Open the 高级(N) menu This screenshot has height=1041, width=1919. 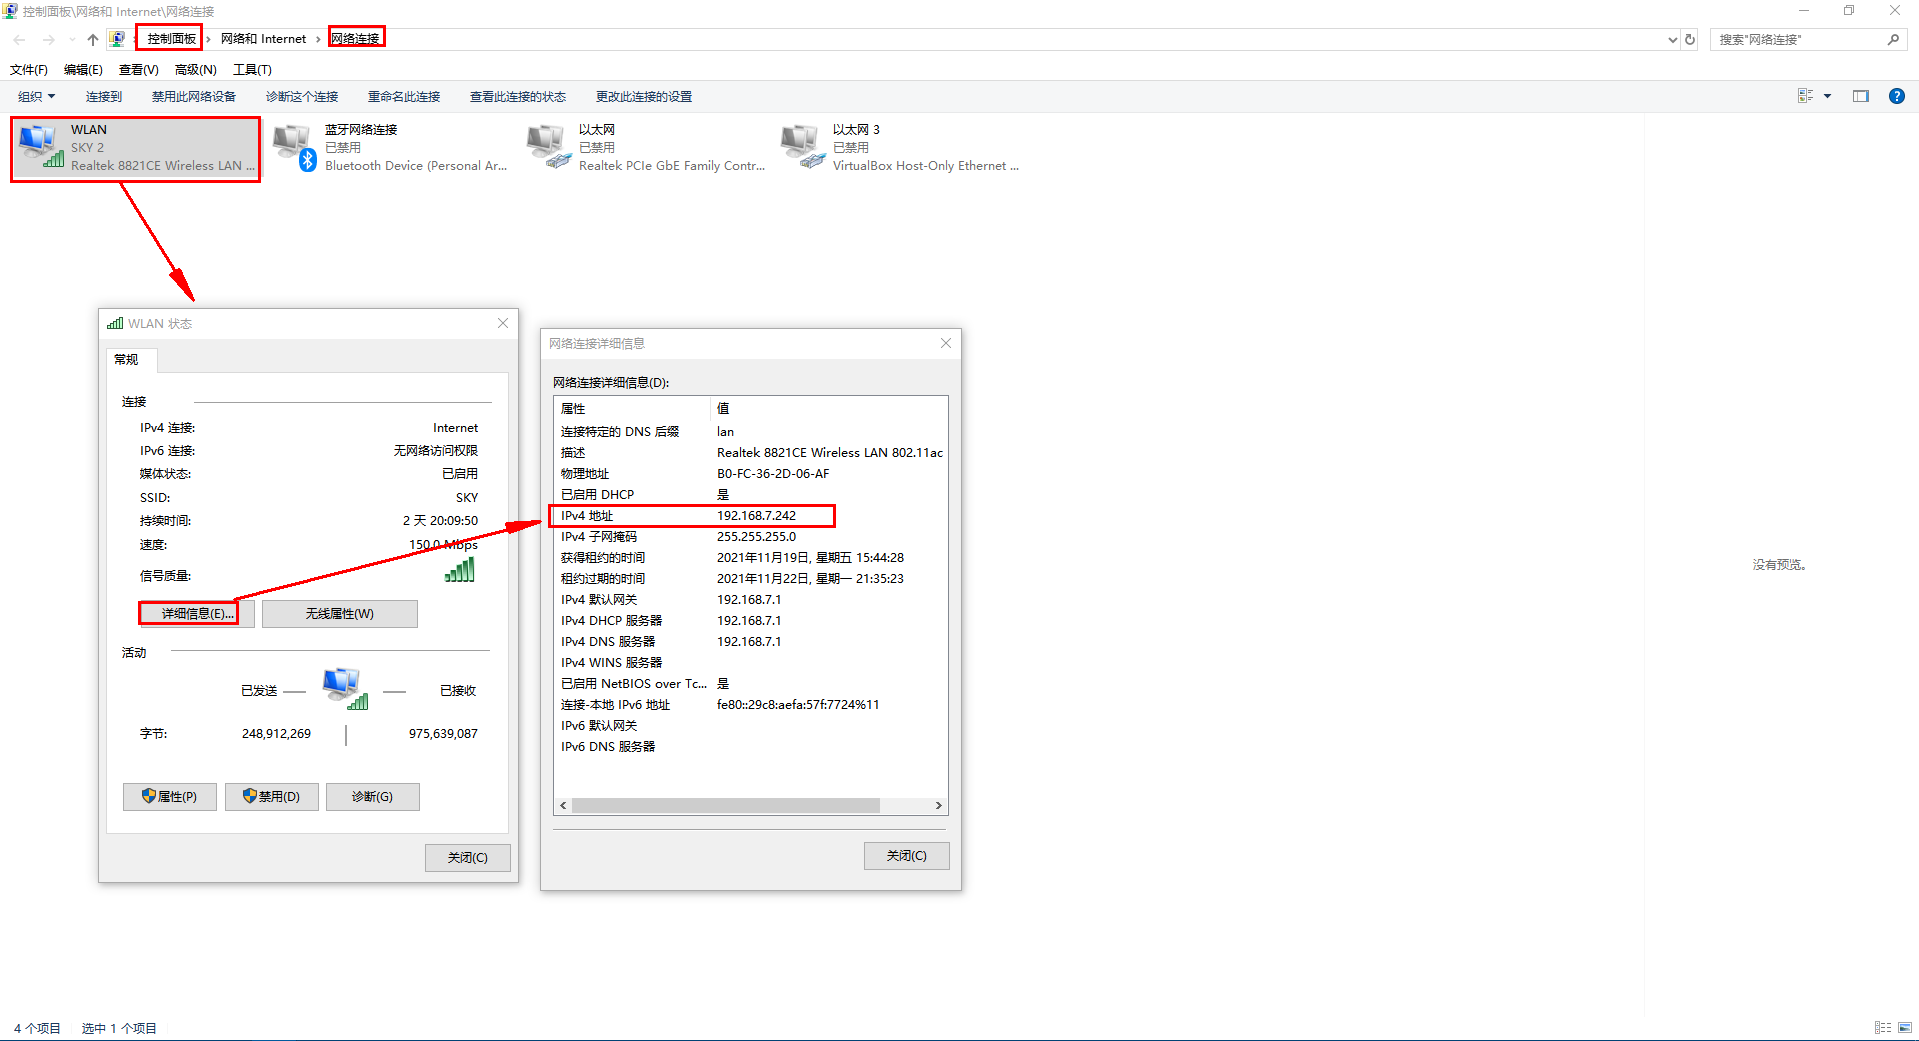(195, 69)
